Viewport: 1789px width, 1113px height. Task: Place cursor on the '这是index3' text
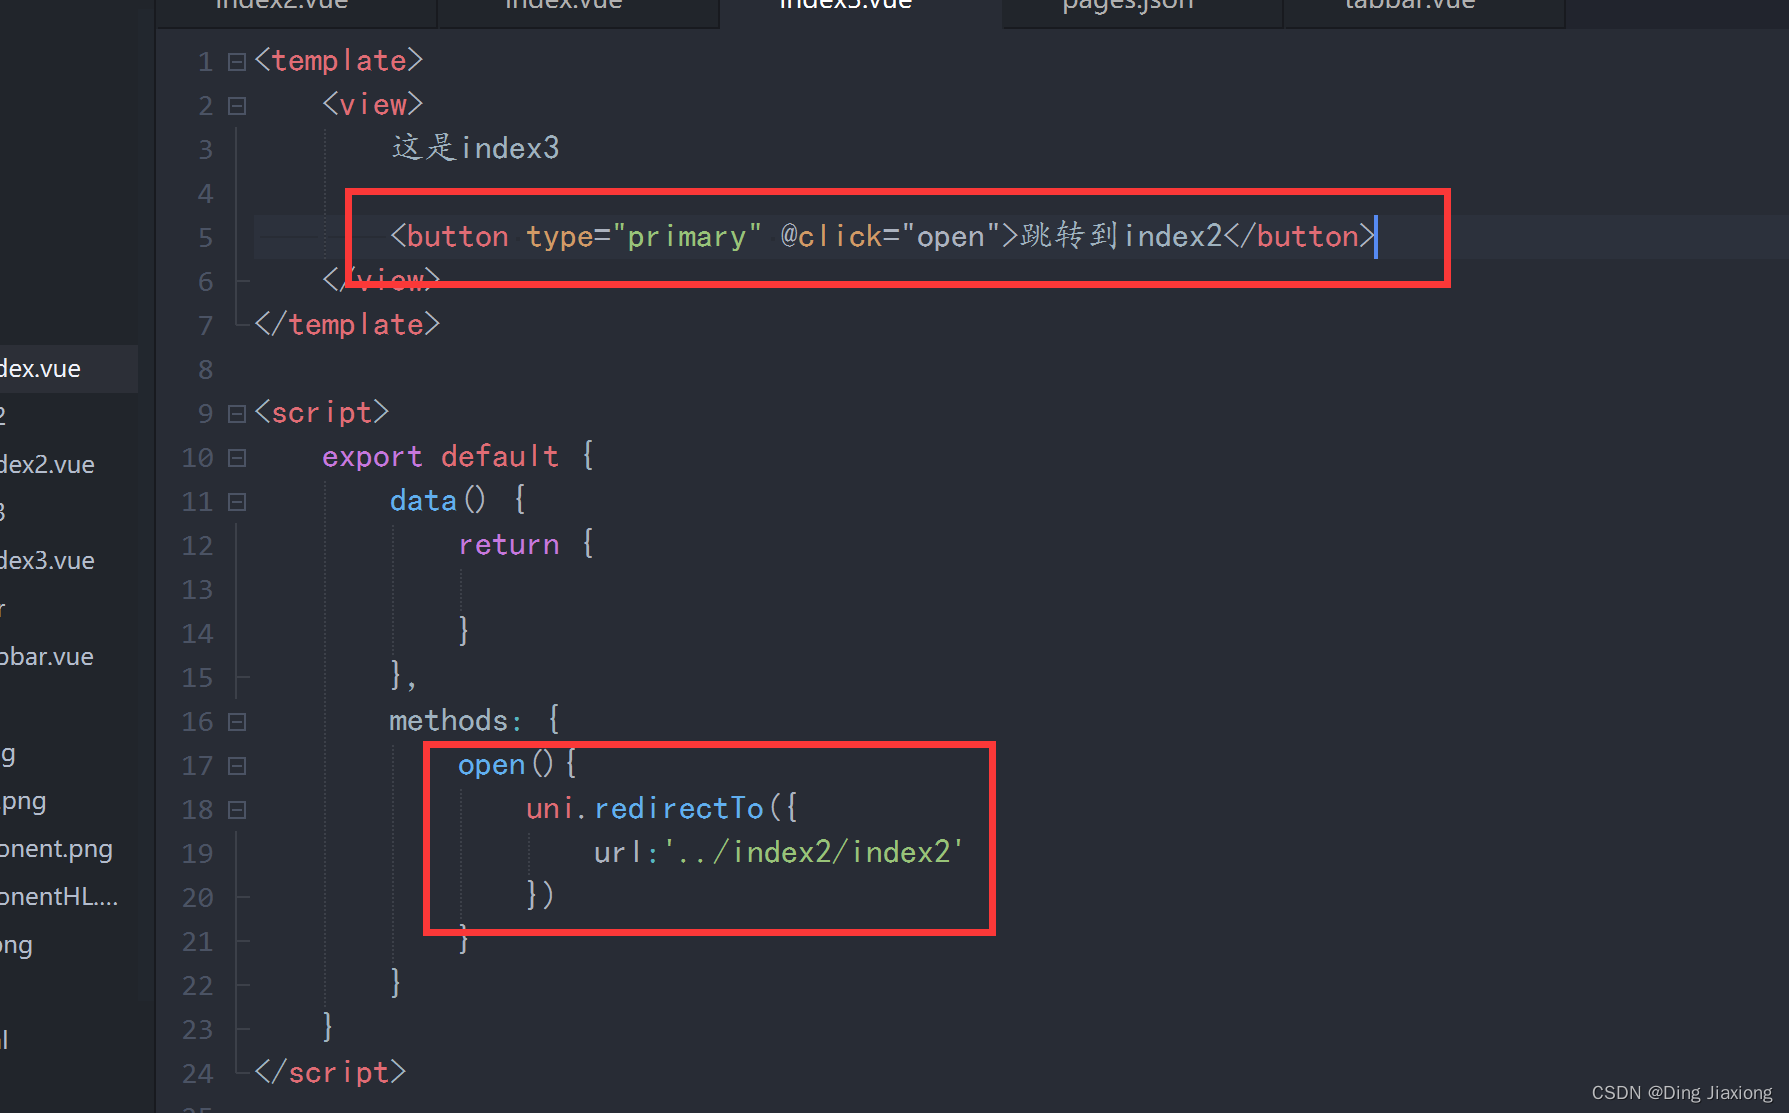tap(475, 148)
